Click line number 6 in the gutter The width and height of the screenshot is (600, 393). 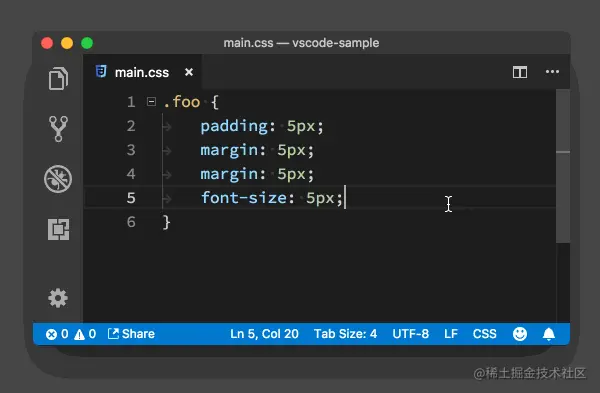(x=131, y=222)
